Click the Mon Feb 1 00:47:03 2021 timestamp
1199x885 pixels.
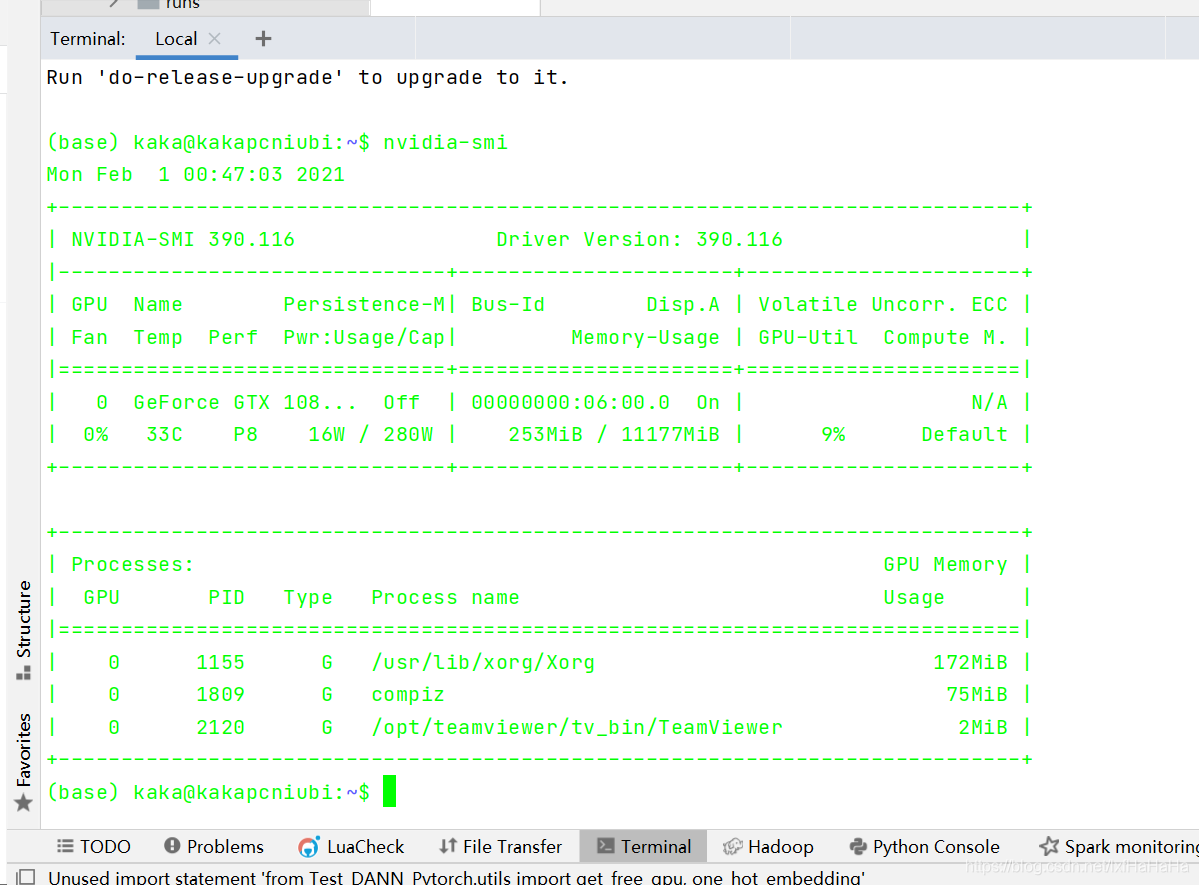(x=196, y=174)
